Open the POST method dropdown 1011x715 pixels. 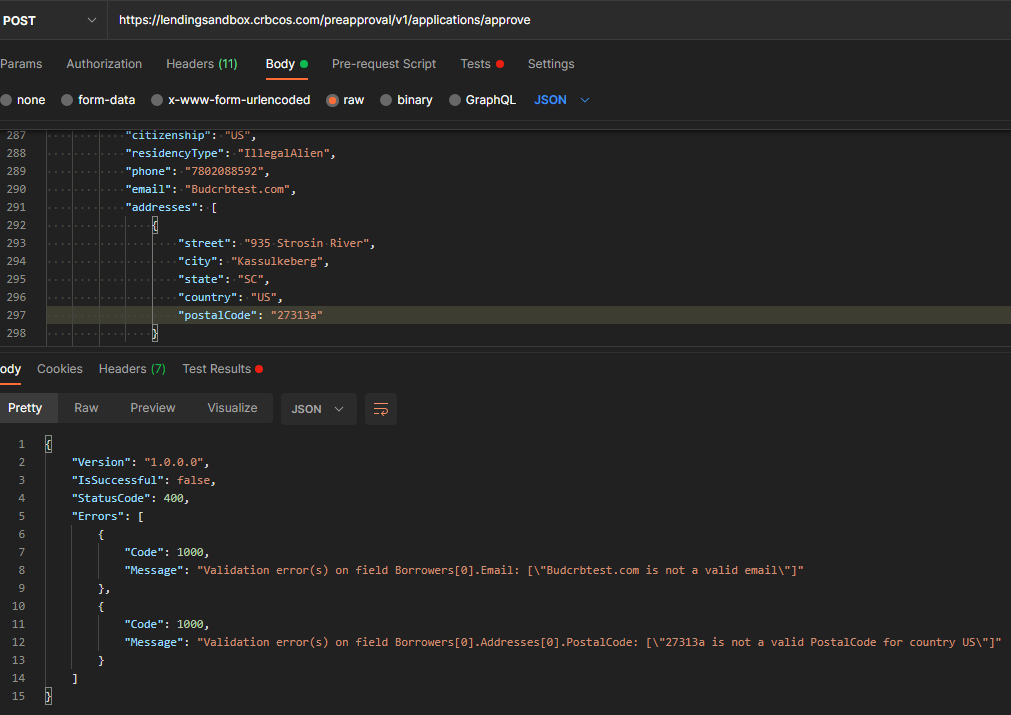click(50, 20)
